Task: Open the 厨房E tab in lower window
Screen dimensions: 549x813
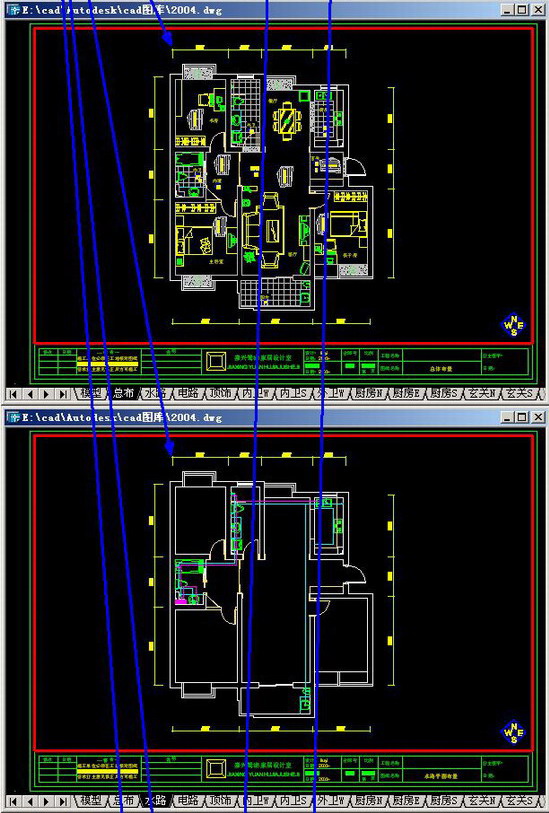Action: coord(407,801)
